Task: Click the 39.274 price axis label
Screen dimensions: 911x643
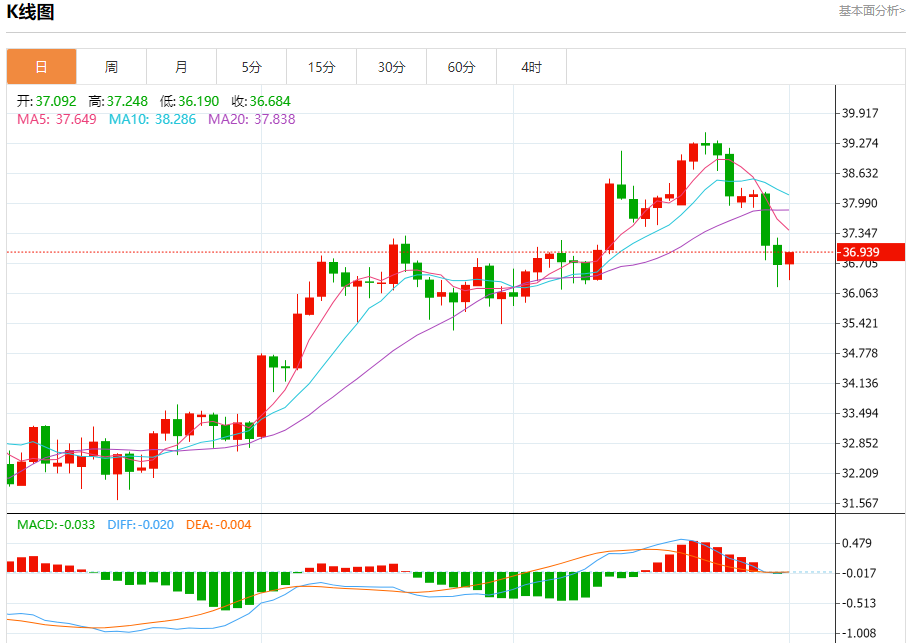Action: [860, 143]
